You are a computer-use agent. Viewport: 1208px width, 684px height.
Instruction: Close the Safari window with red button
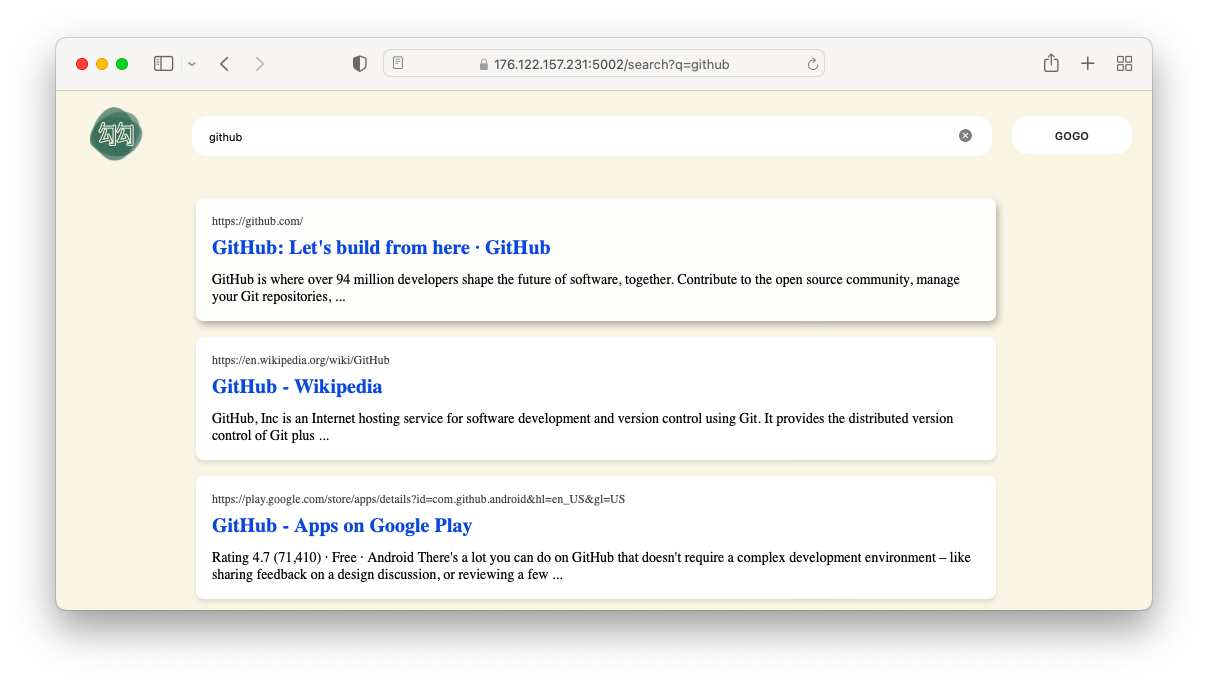pos(82,64)
